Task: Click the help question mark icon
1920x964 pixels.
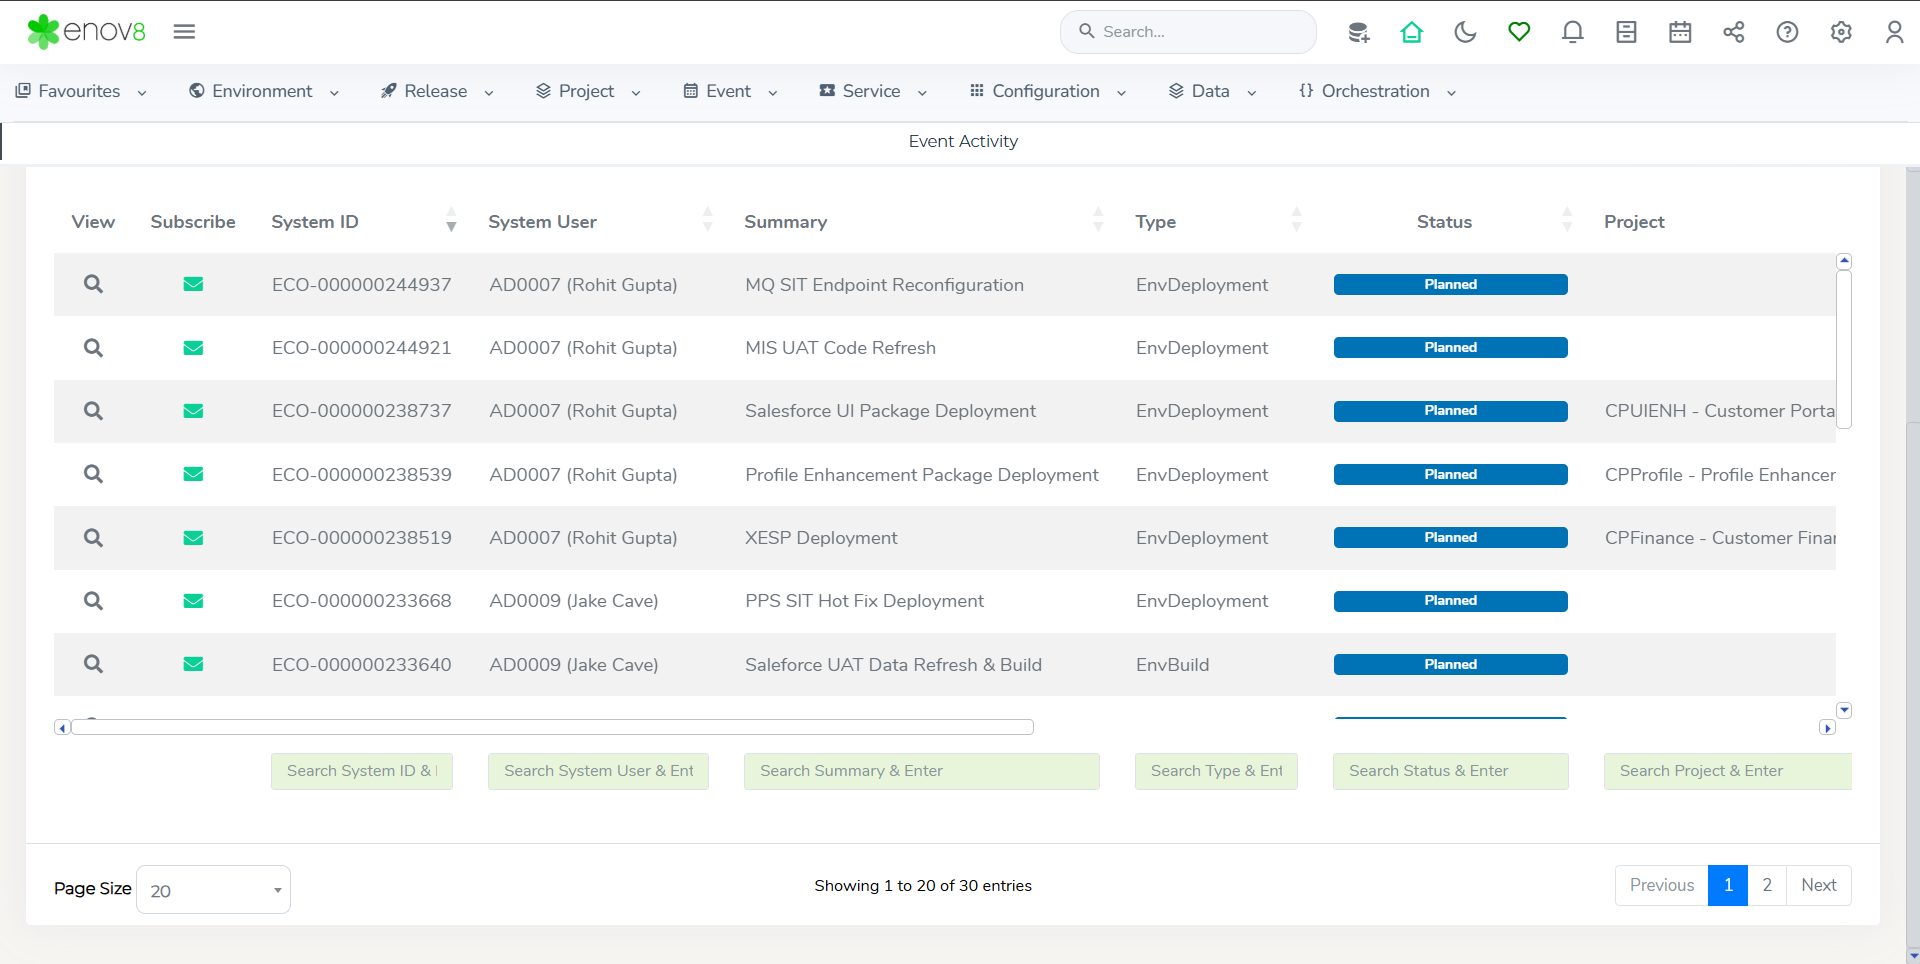Action: click(x=1787, y=32)
